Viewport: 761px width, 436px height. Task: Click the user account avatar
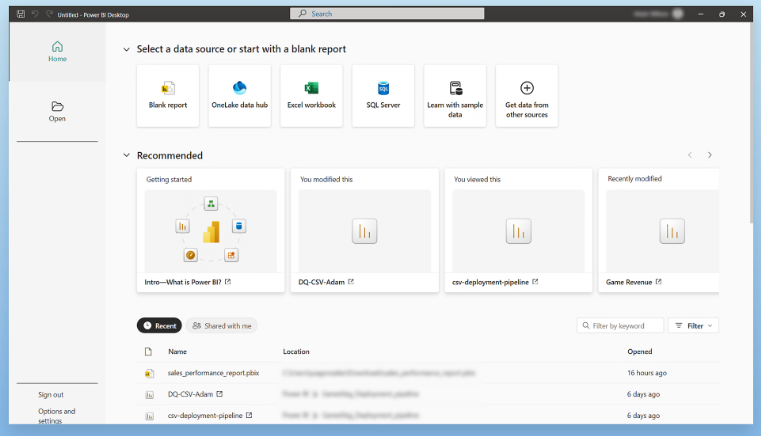tap(678, 14)
